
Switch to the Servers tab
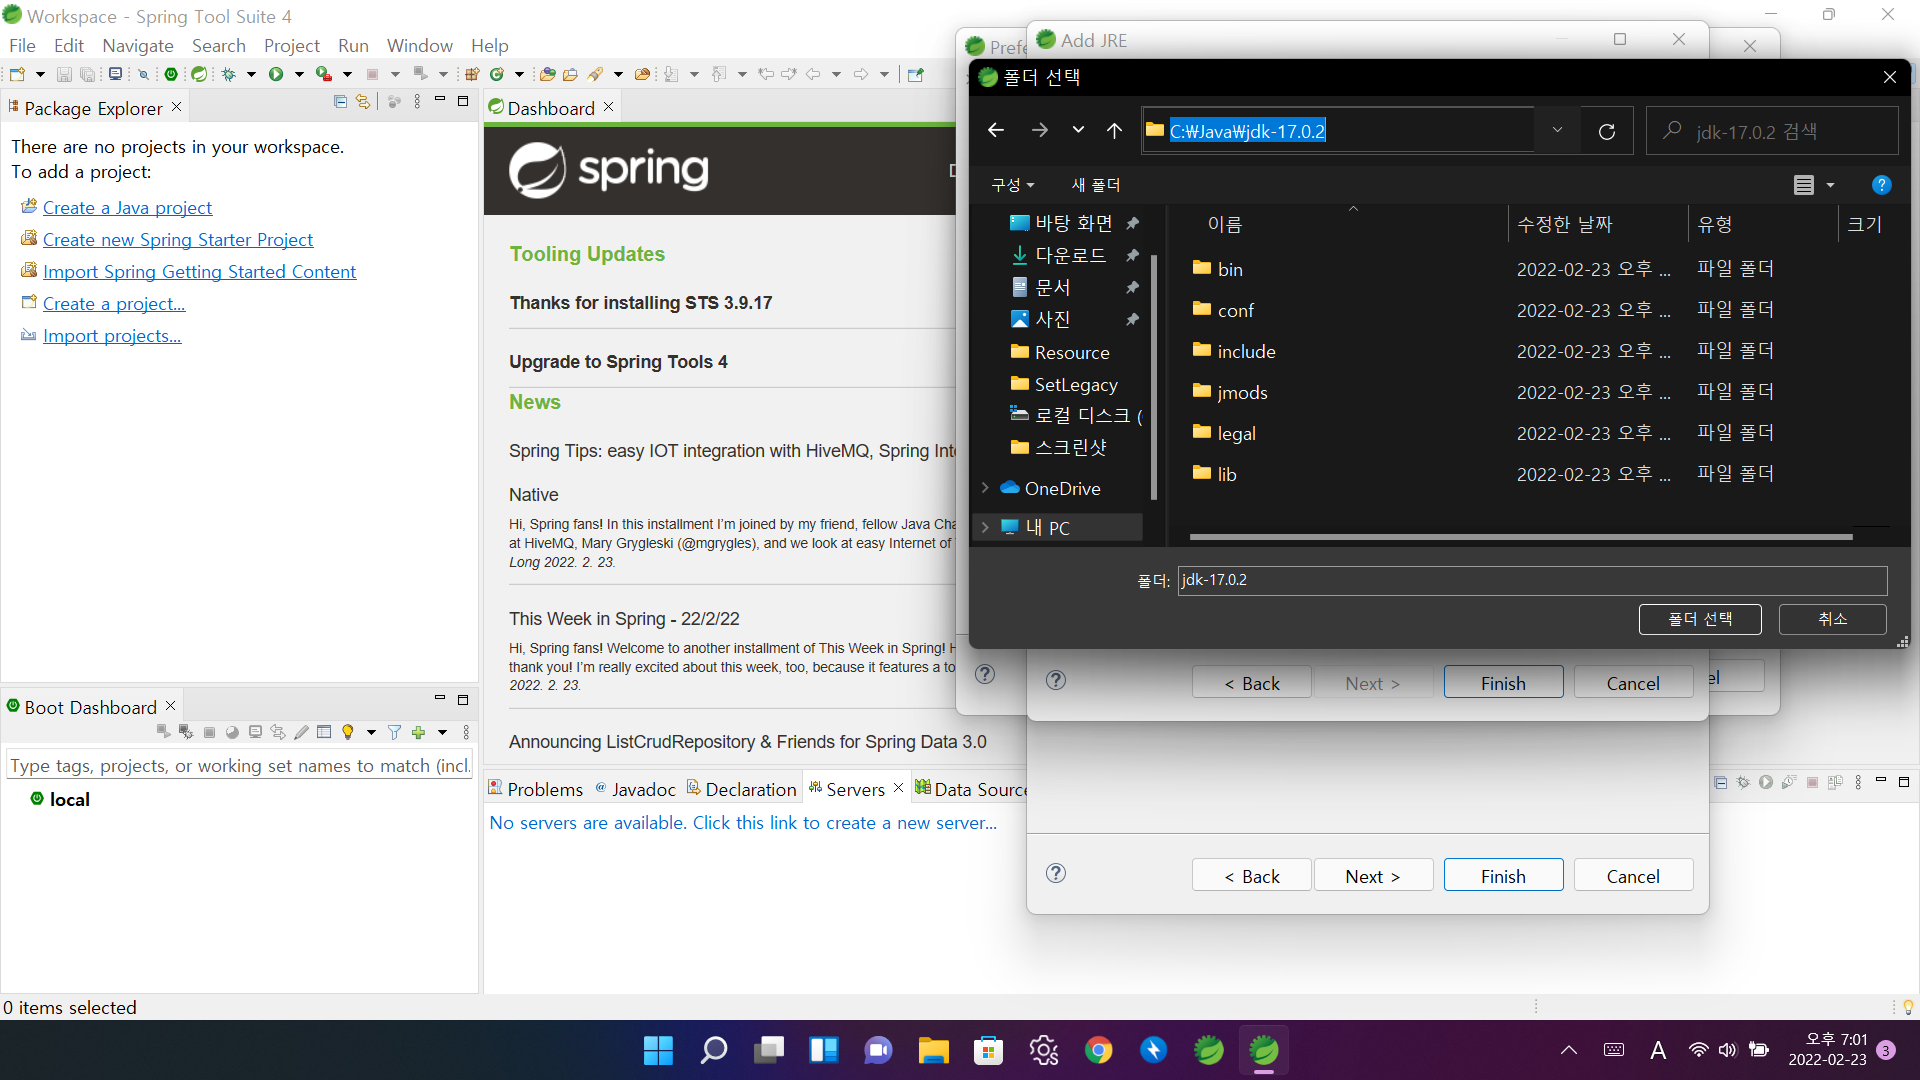(854, 789)
